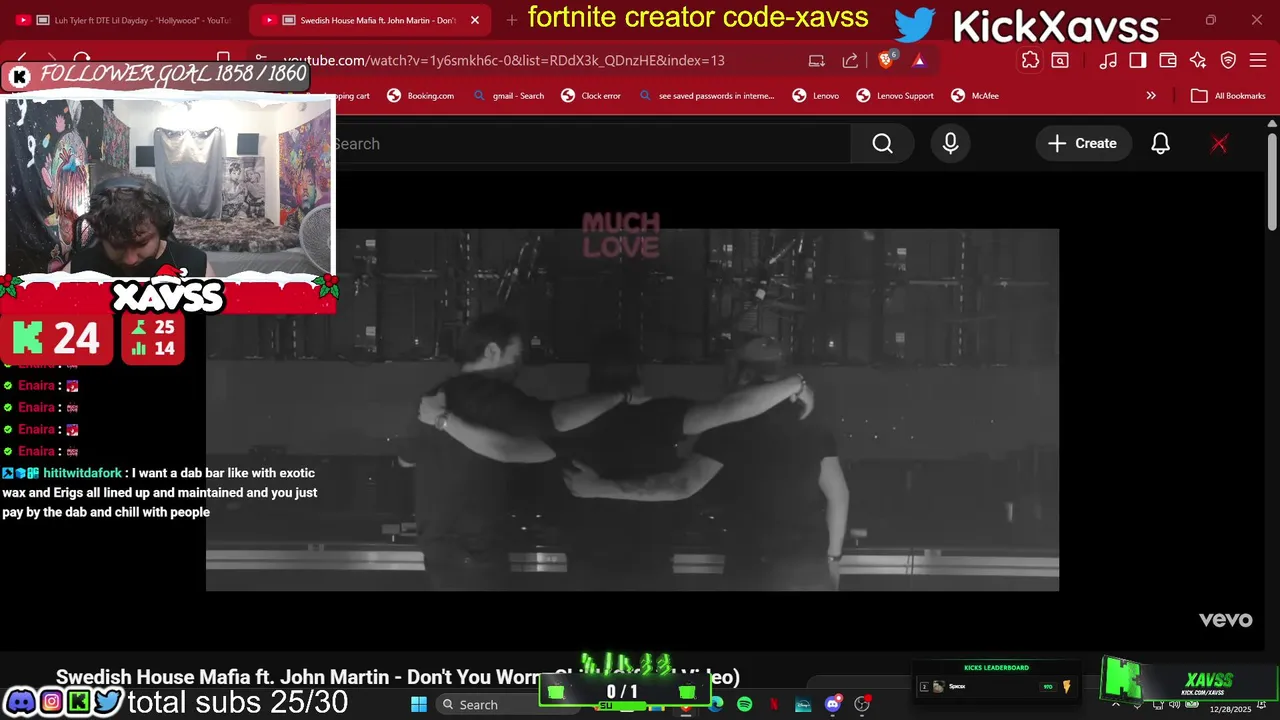
Task: Open the Clock error bookmark
Action: [591, 96]
